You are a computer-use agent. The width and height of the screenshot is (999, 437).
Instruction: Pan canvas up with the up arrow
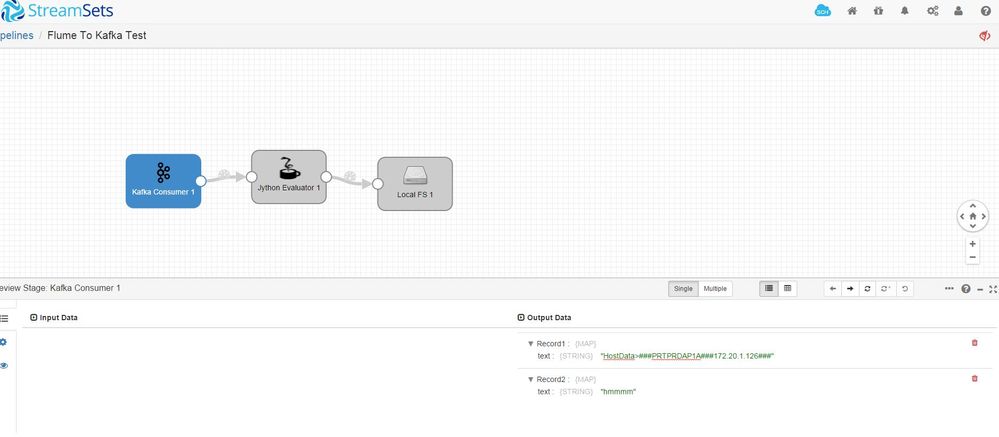(x=973, y=206)
